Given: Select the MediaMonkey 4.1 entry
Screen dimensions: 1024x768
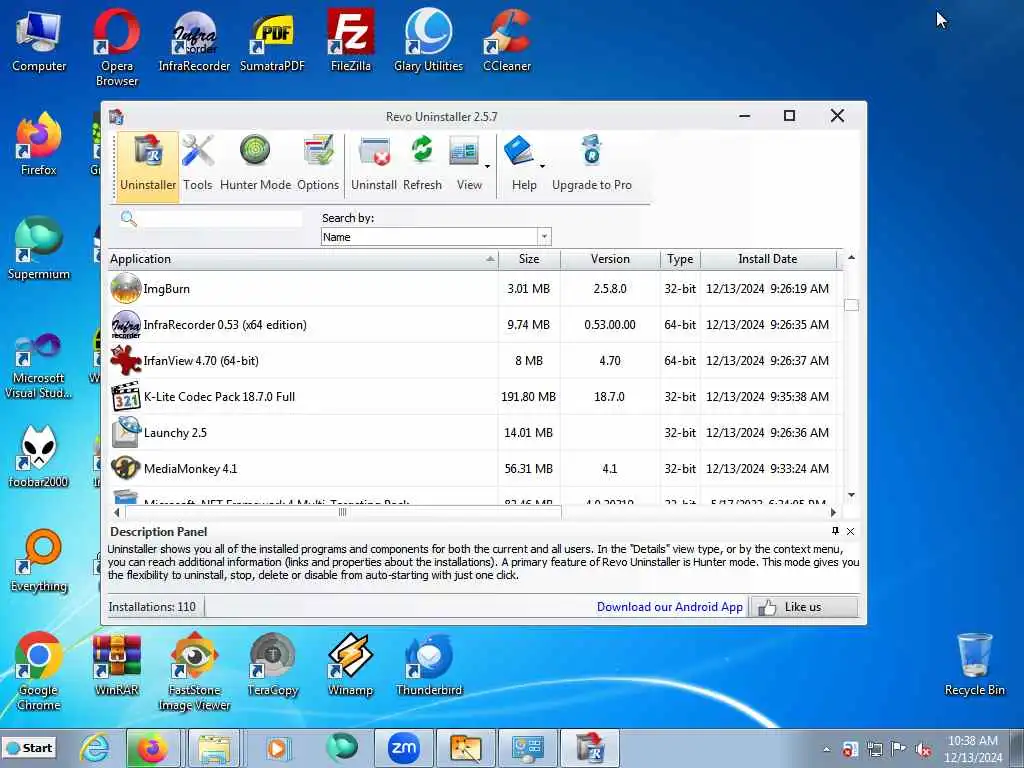Looking at the screenshot, I should pyautogui.click(x=475, y=468).
